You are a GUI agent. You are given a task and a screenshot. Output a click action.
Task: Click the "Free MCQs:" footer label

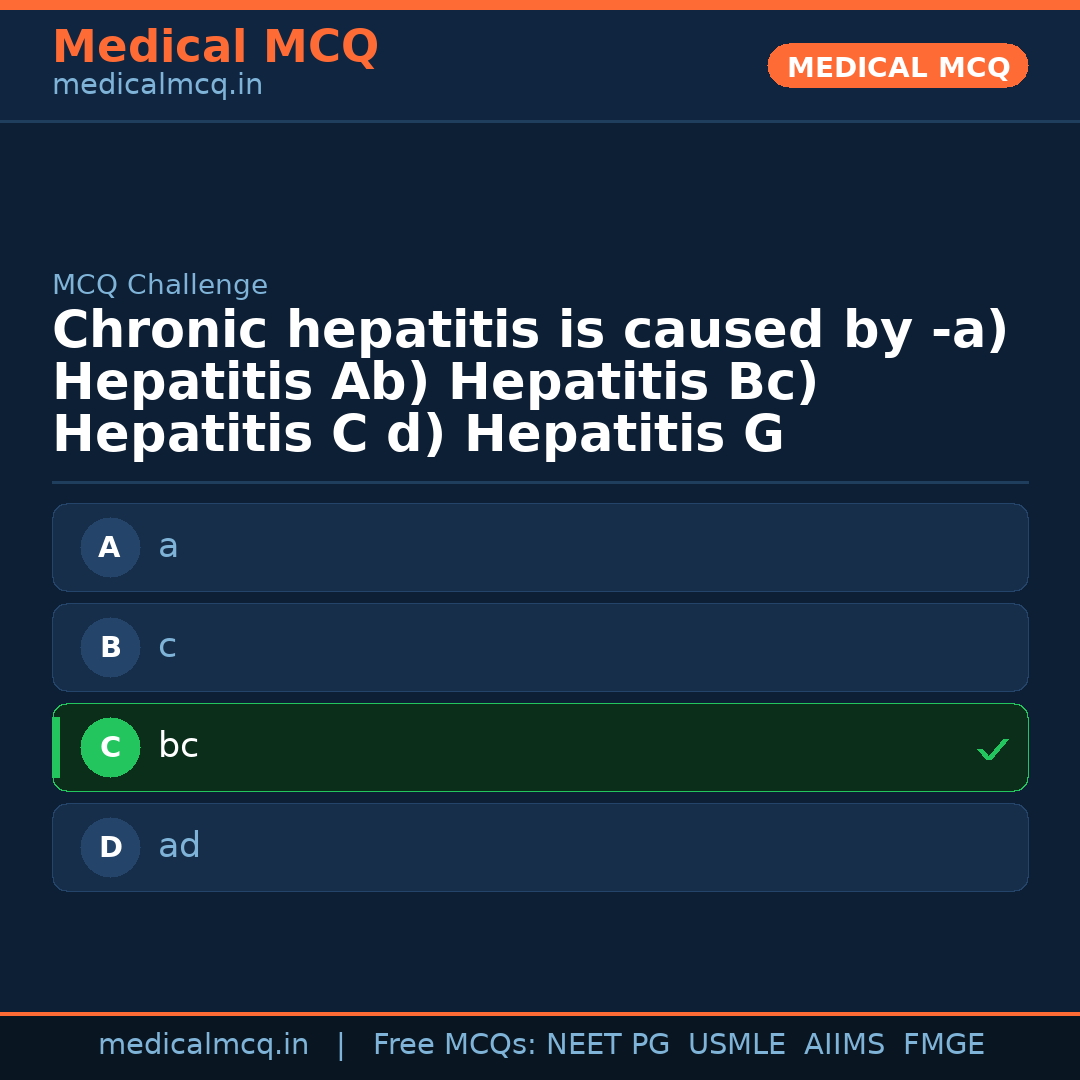click(455, 1045)
